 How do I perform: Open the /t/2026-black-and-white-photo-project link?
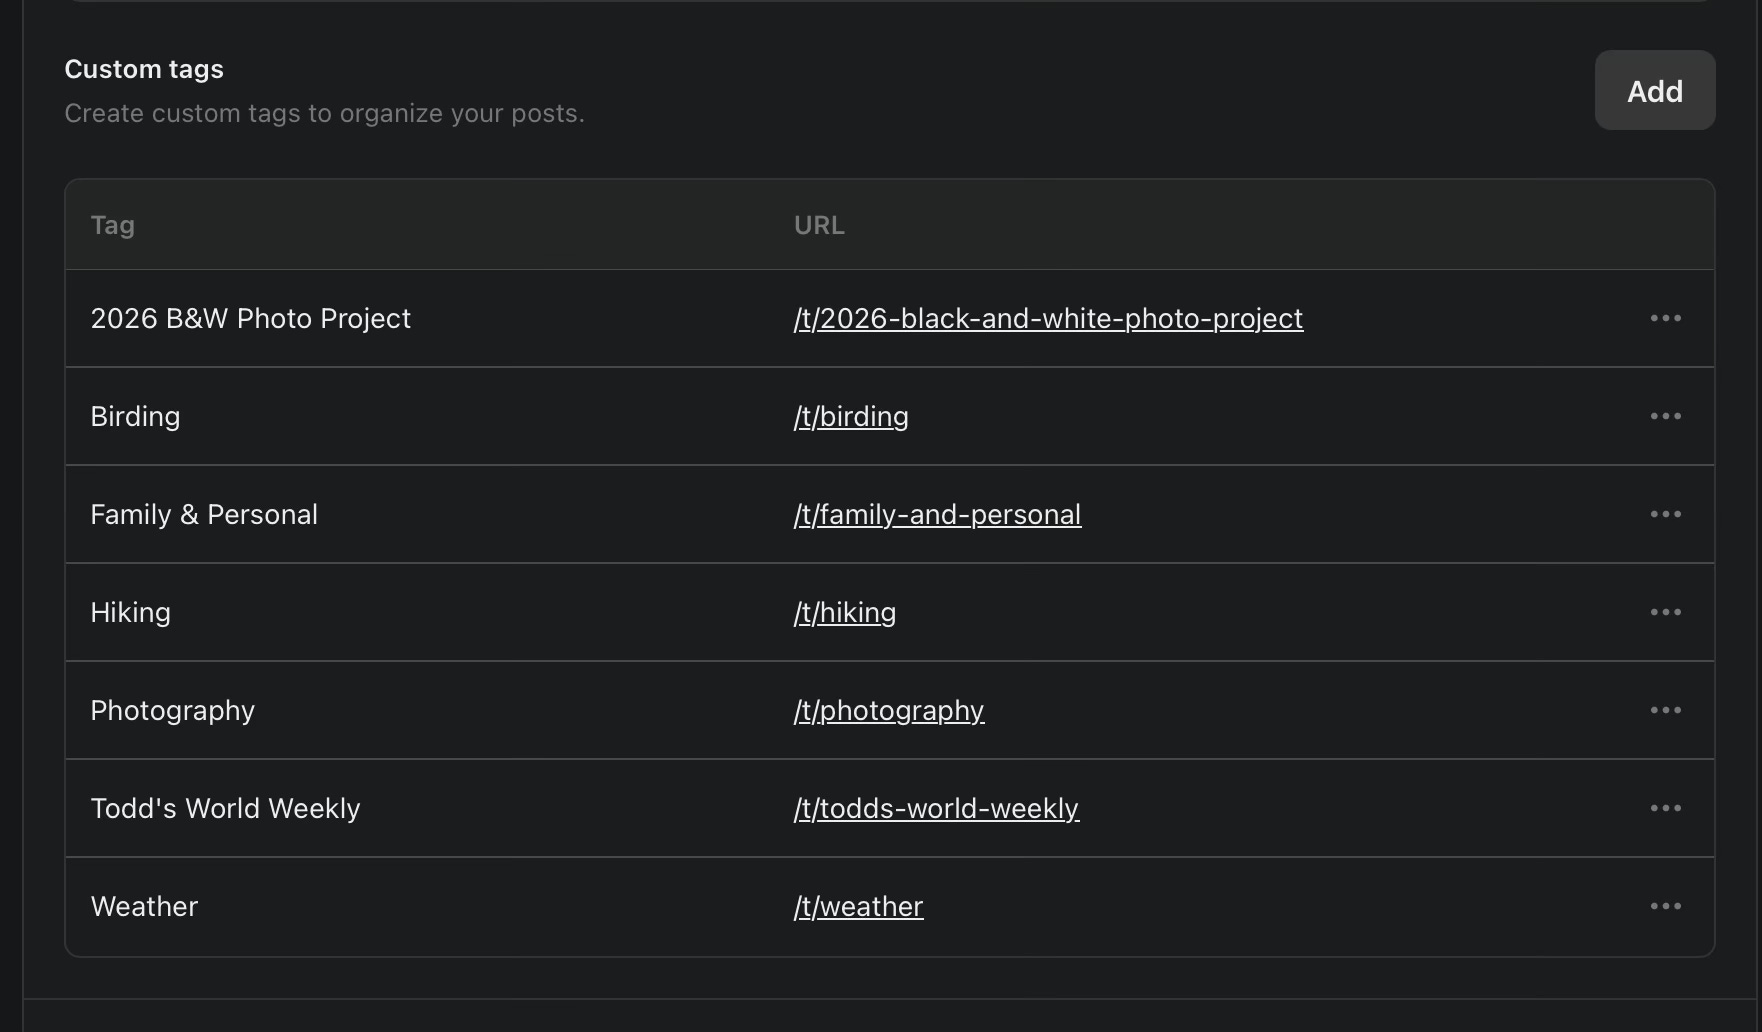coord(1048,318)
